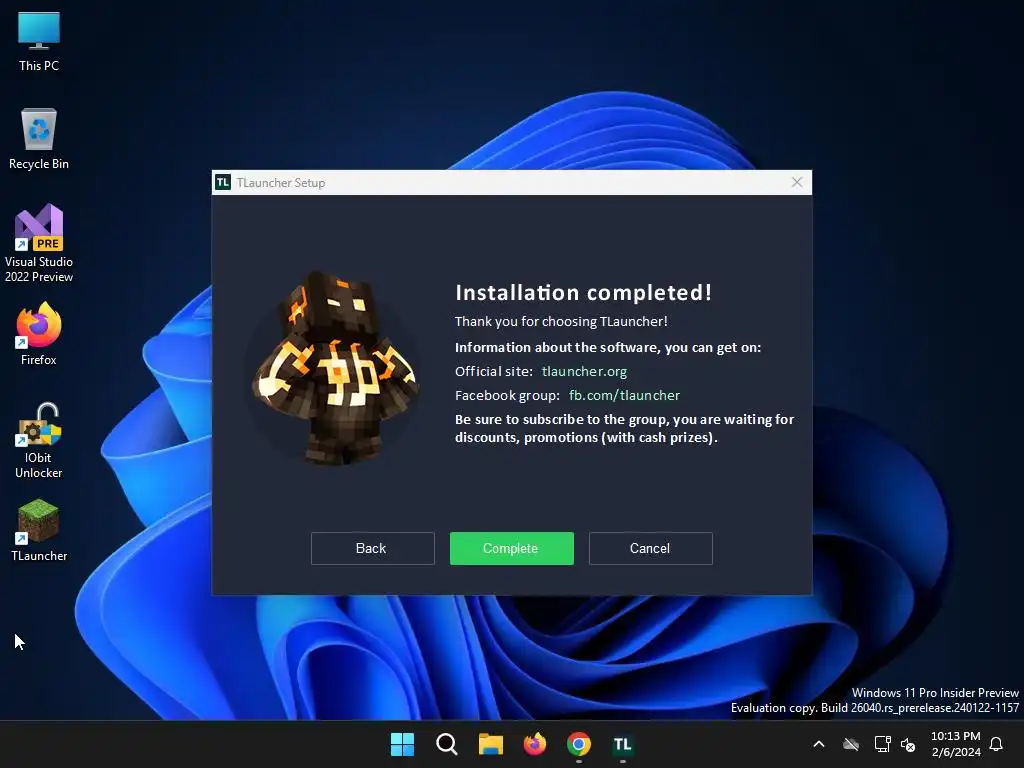Click the green Complete button
Screen dimensions: 1024x768
pyautogui.click(x=511, y=548)
